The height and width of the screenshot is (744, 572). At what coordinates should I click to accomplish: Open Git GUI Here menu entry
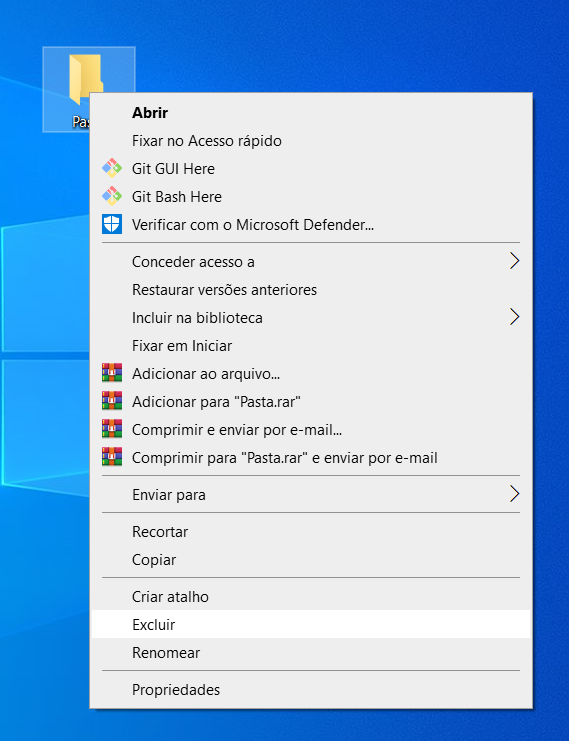tap(311, 169)
